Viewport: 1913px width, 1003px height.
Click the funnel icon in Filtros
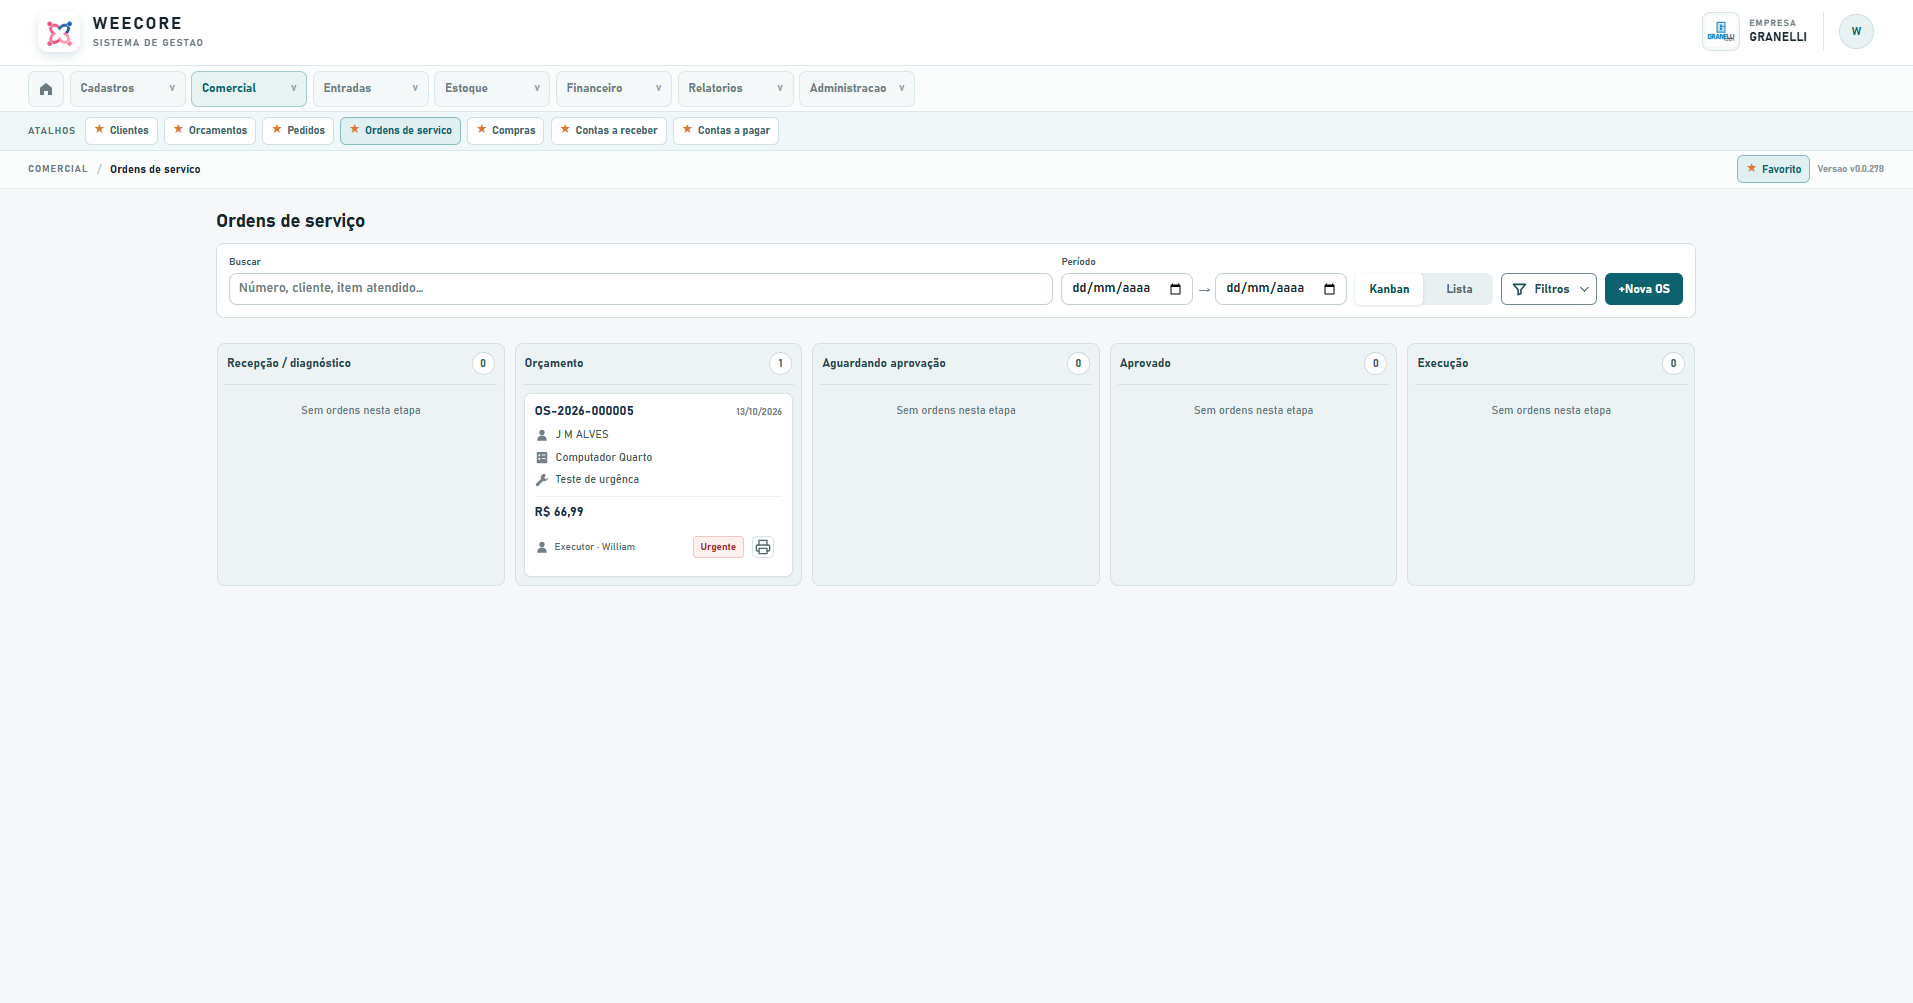pos(1520,289)
